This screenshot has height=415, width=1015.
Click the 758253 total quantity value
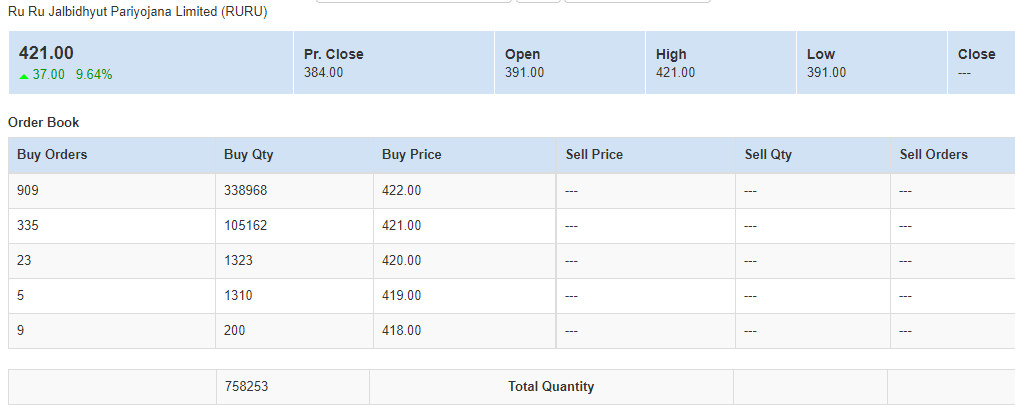click(x=246, y=387)
